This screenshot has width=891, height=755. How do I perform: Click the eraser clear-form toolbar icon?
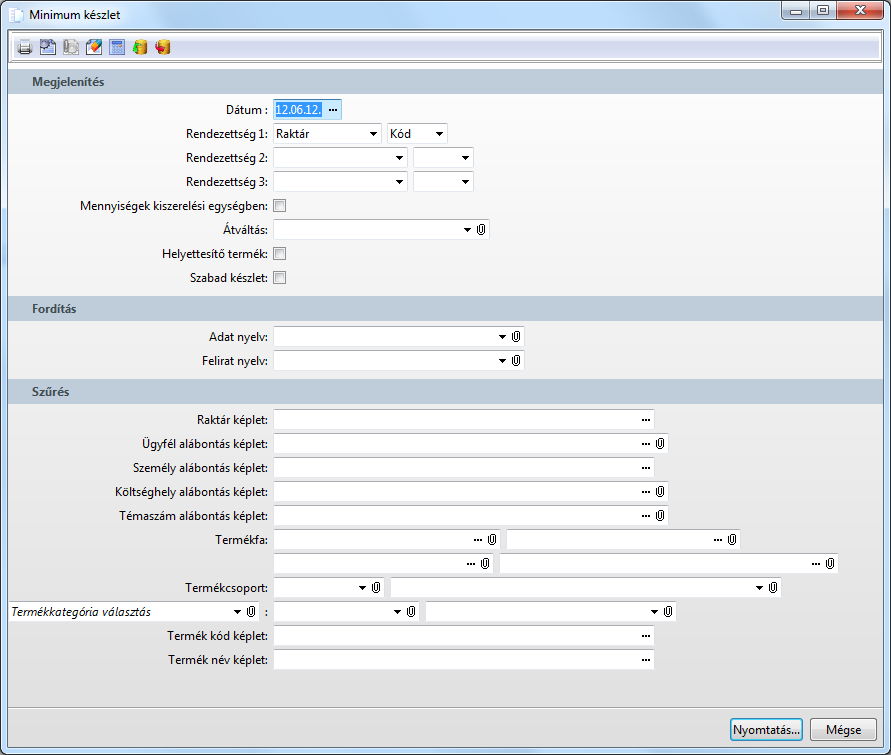point(94,47)
